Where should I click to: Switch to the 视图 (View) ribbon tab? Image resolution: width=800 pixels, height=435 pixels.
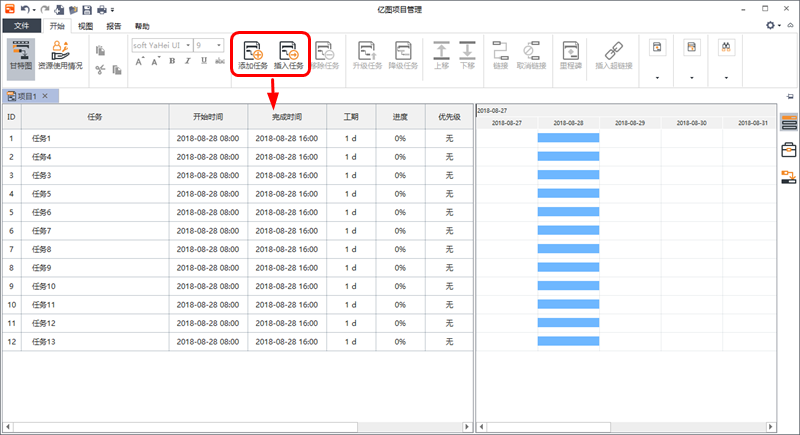click(85, 26)
